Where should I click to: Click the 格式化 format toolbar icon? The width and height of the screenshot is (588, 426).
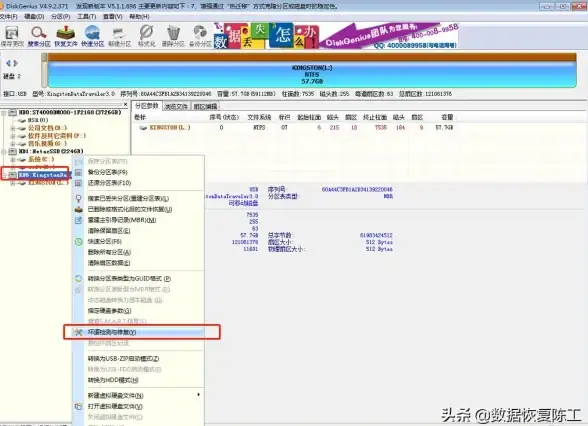(x=146, y=36)
